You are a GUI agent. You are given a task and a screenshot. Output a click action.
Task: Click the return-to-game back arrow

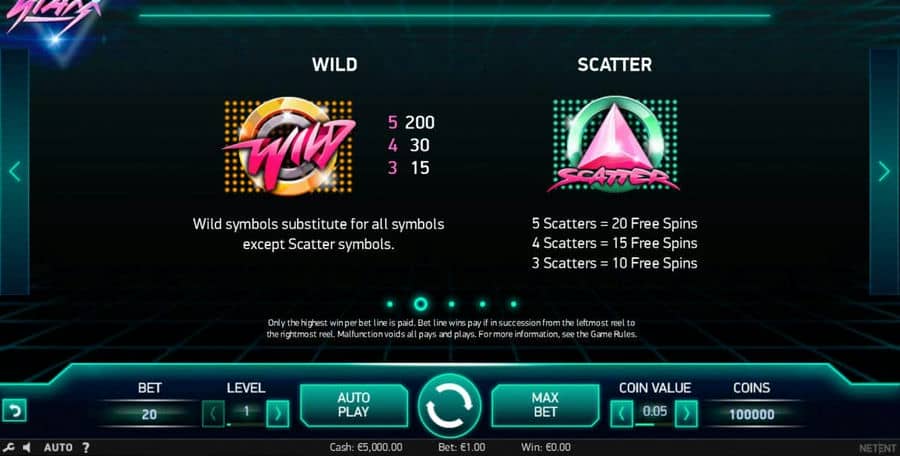(14, 411)
